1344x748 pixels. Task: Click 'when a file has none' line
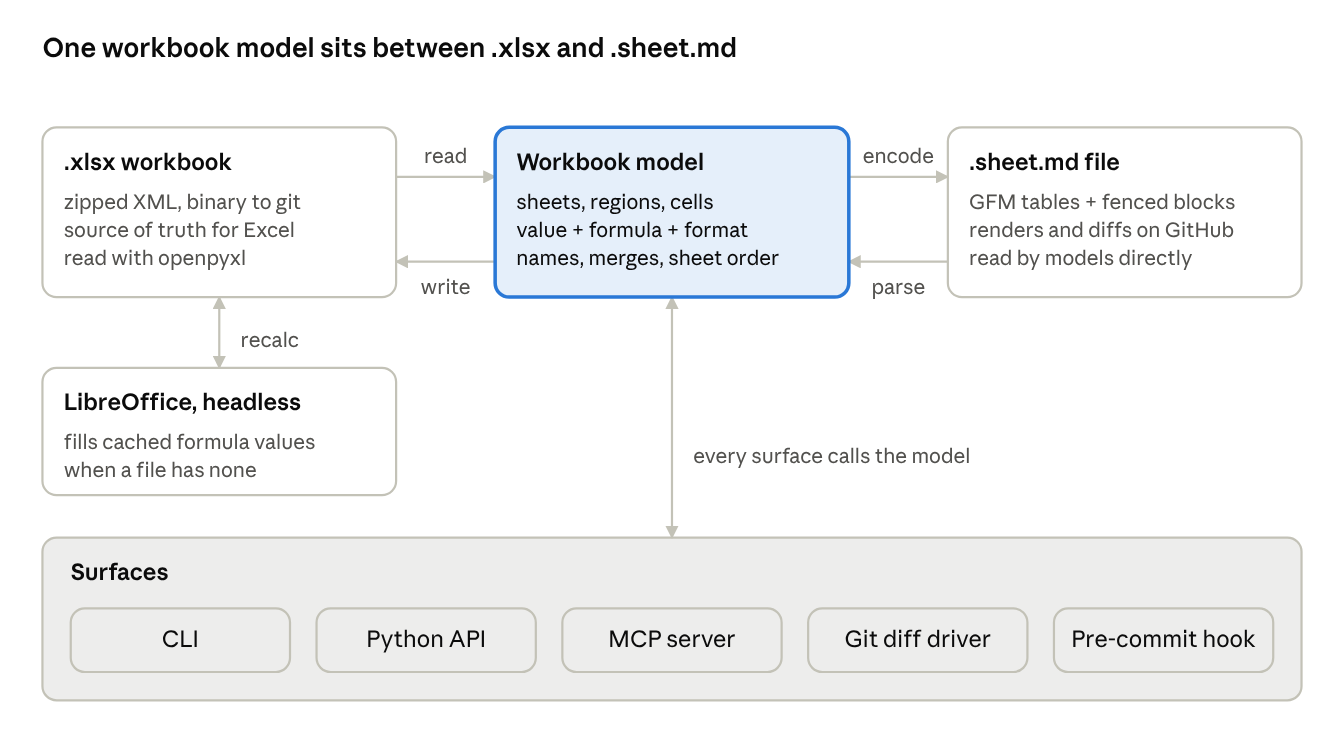(160, 470)
